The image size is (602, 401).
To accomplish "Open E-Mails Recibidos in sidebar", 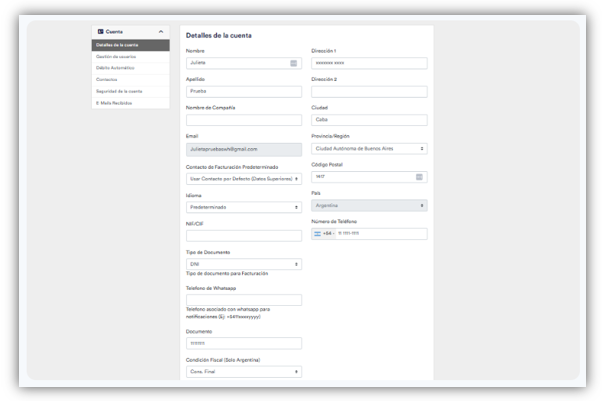I will (131, 103).
